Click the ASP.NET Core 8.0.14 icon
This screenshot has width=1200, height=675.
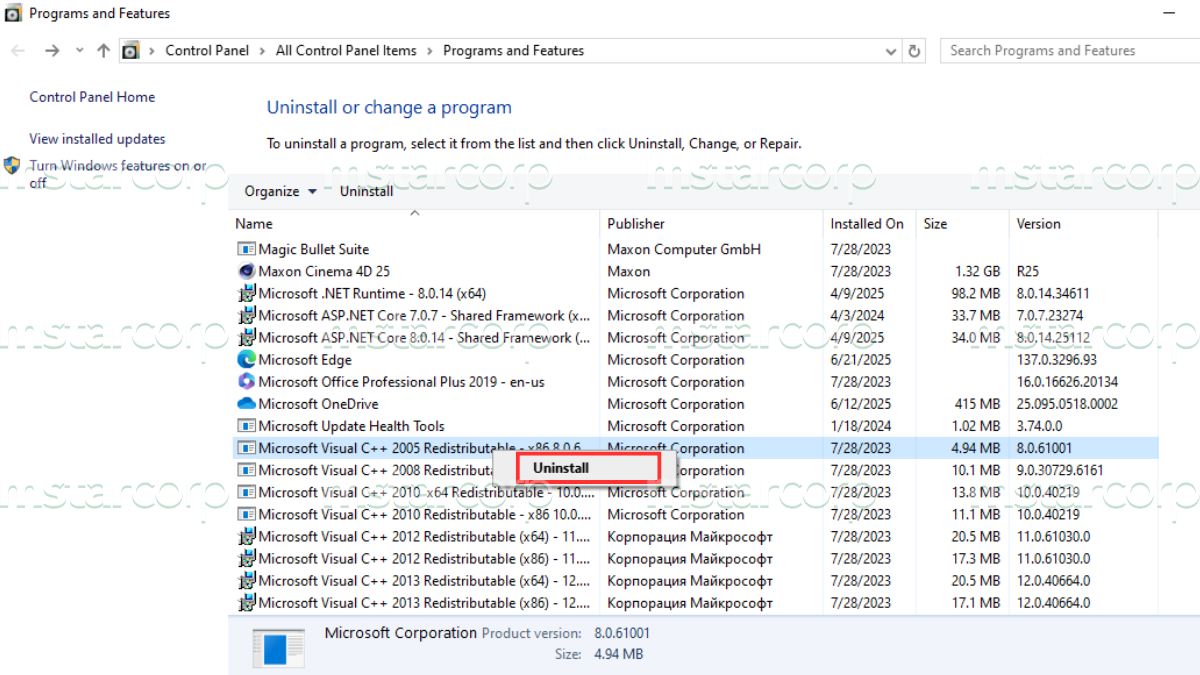click(246, 338)
